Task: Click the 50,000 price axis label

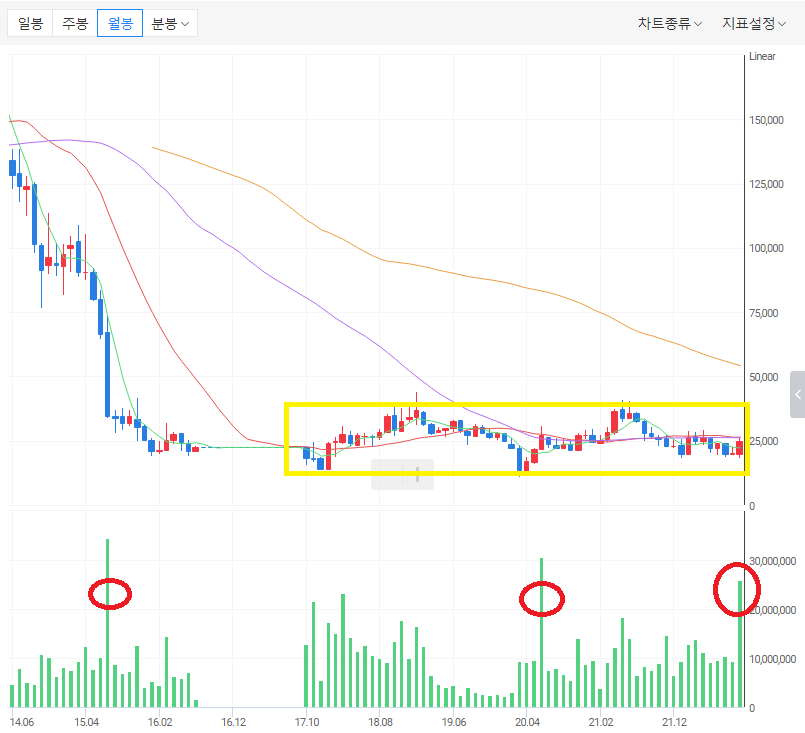Action: pyautogui.click(x=764, y=377)
